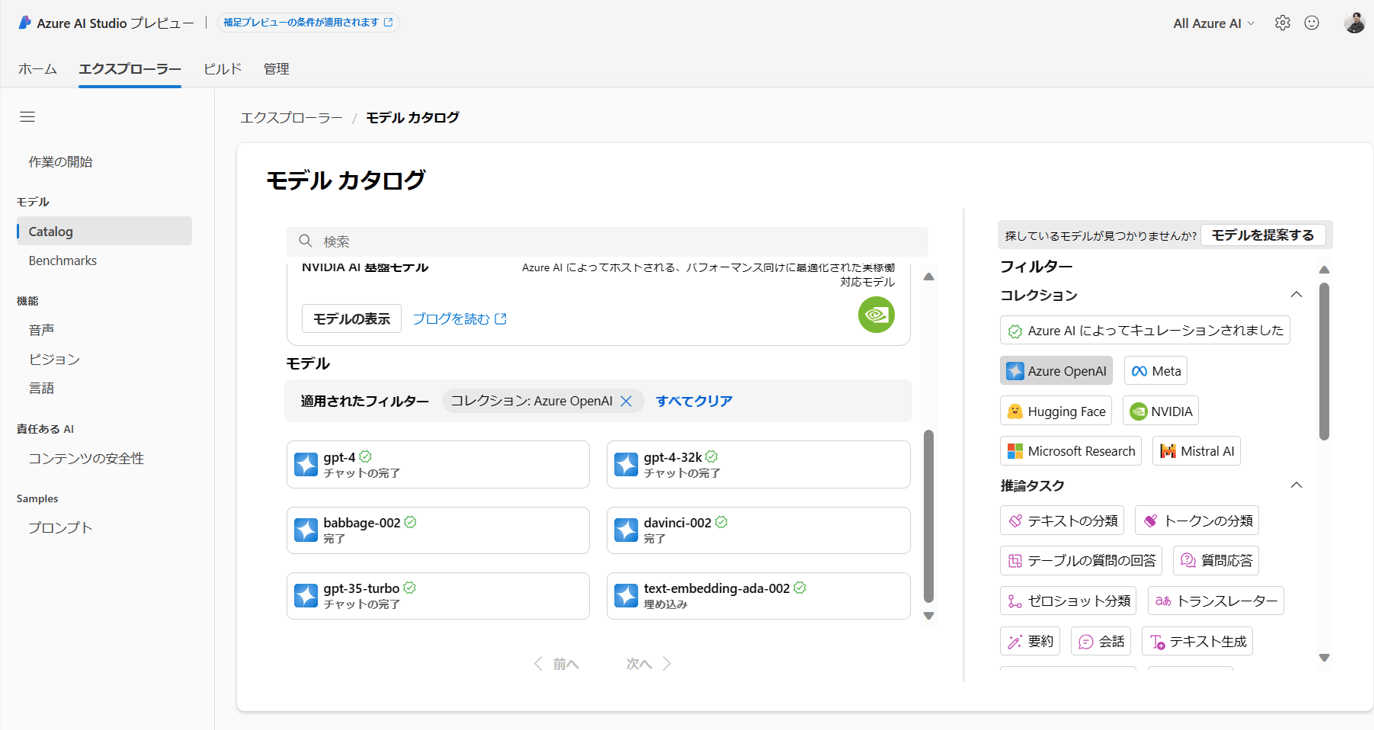Collapse the コレクション filter section
The width and height of the screenshot is (1374, 730).
(1296, 295)
